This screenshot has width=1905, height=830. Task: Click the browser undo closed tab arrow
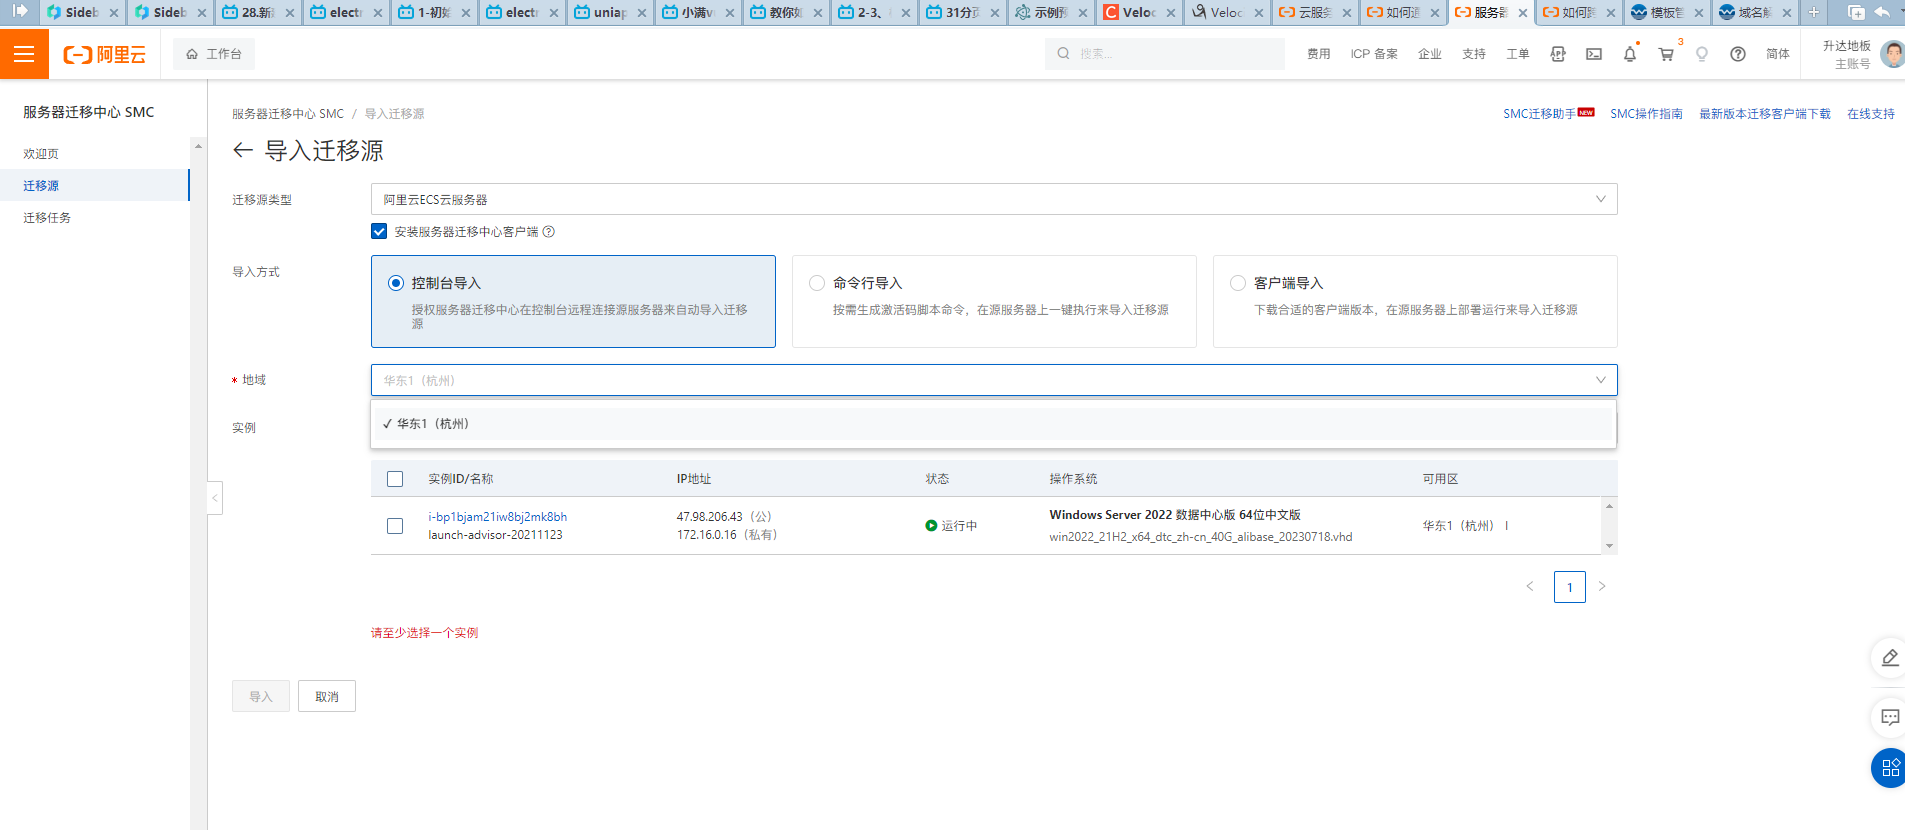click(1881, 12)
